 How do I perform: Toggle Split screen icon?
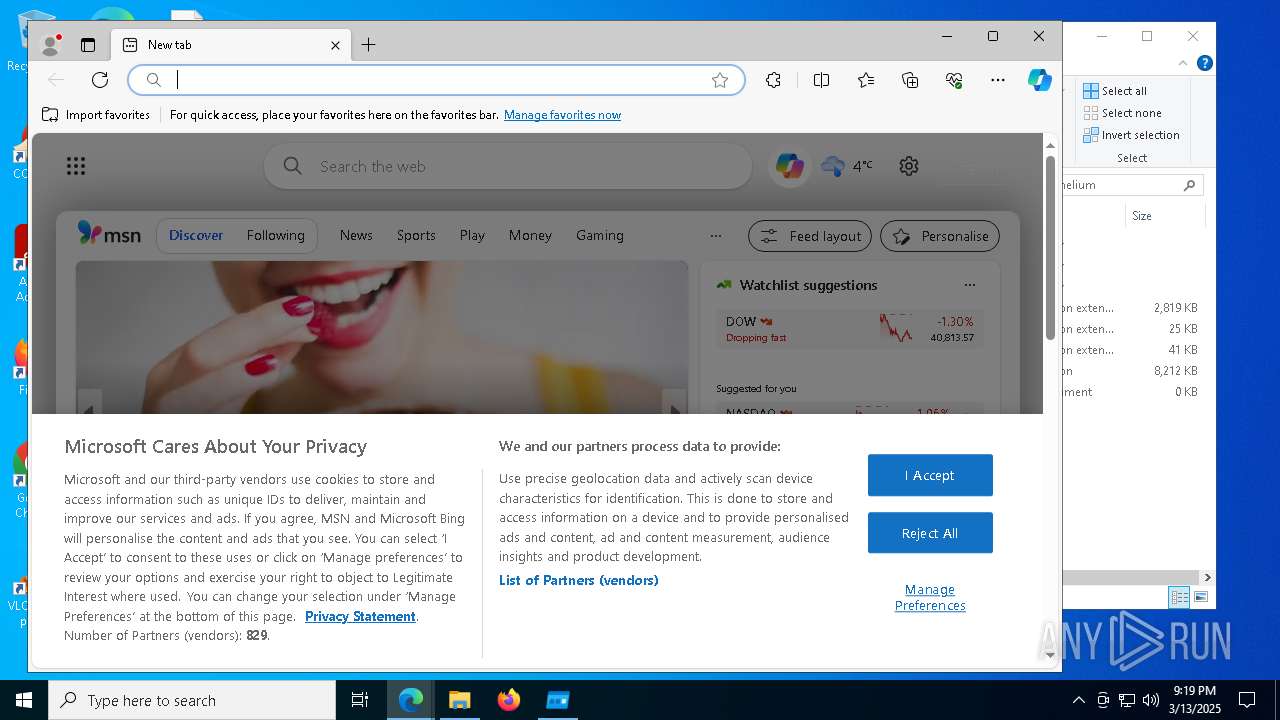pos(821,80)
